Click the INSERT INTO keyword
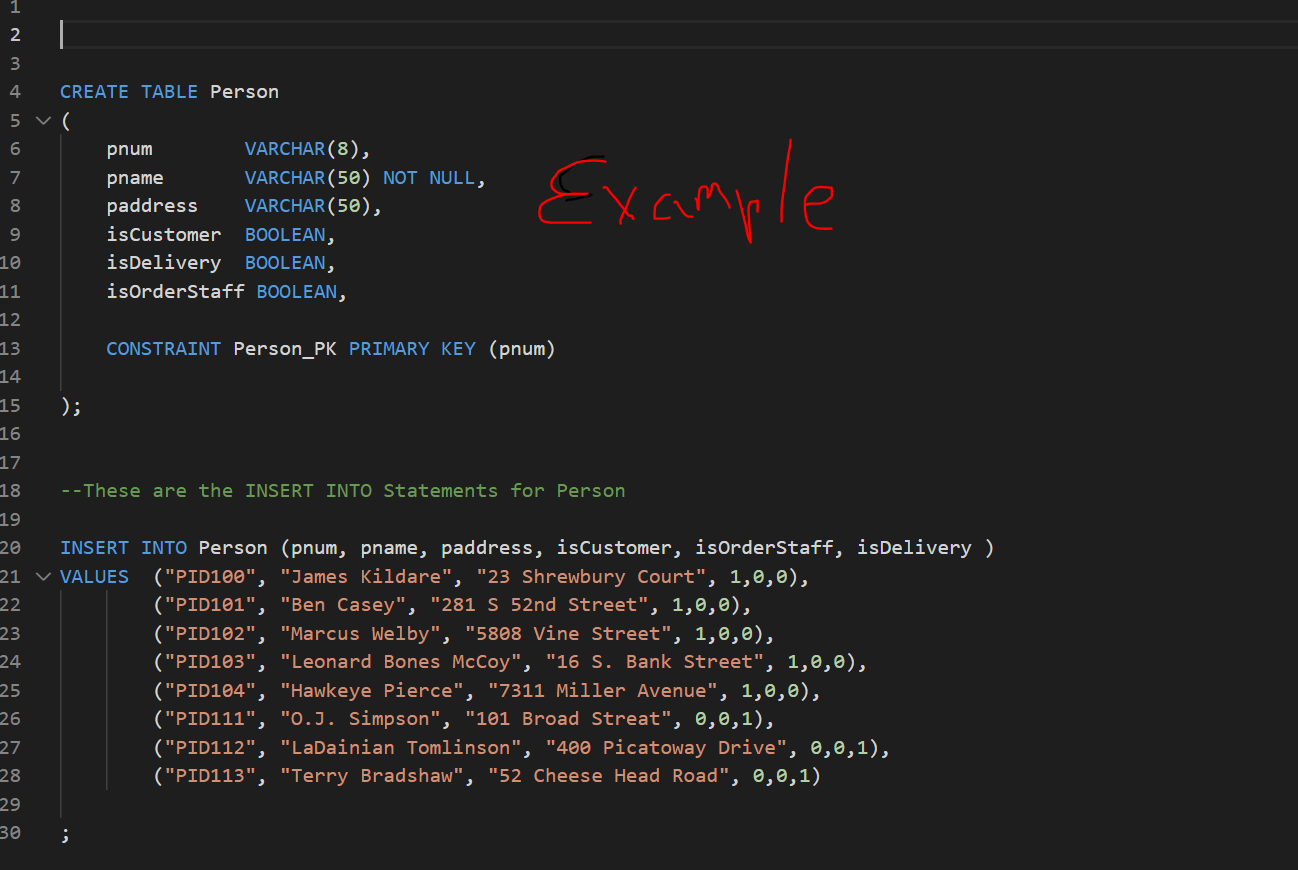The height and width of the screenshot is (870, 1298). click(x=127, y=547)
